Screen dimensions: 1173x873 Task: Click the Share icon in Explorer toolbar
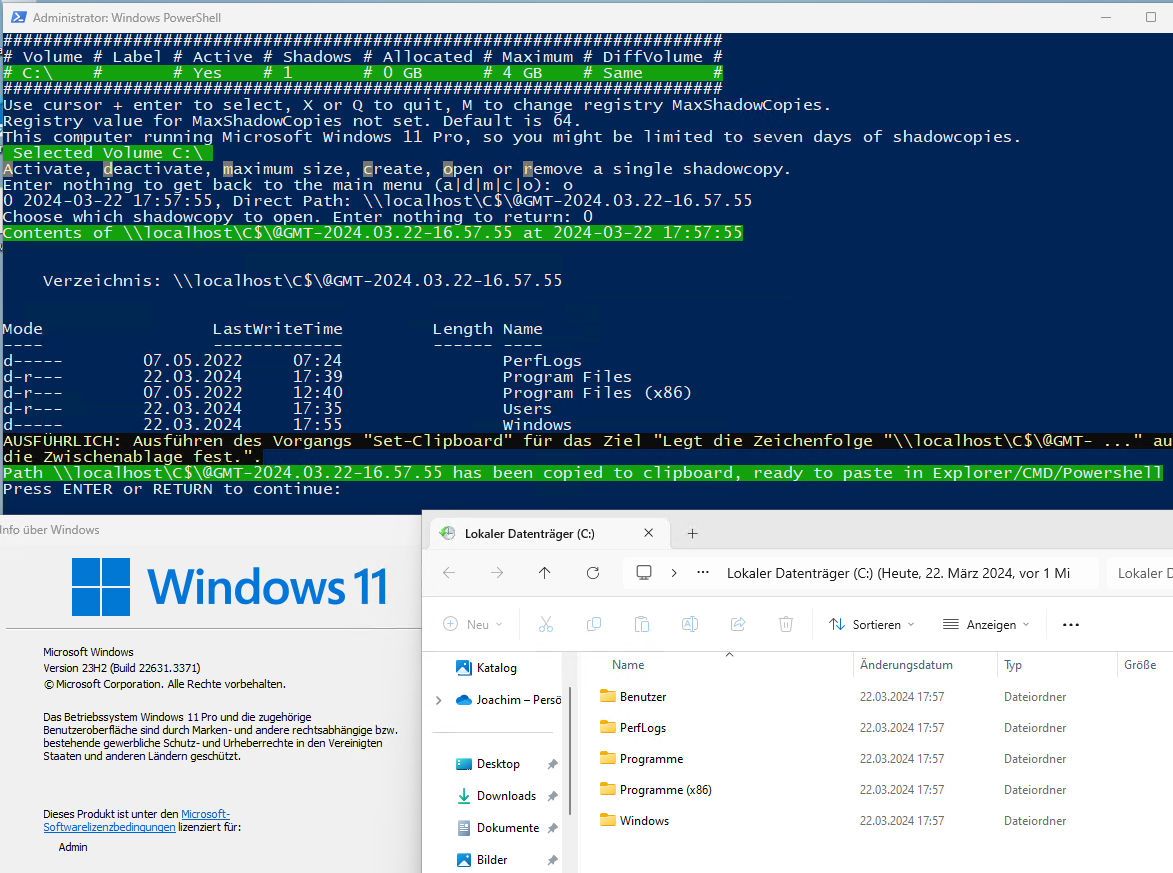click(738, 625)
